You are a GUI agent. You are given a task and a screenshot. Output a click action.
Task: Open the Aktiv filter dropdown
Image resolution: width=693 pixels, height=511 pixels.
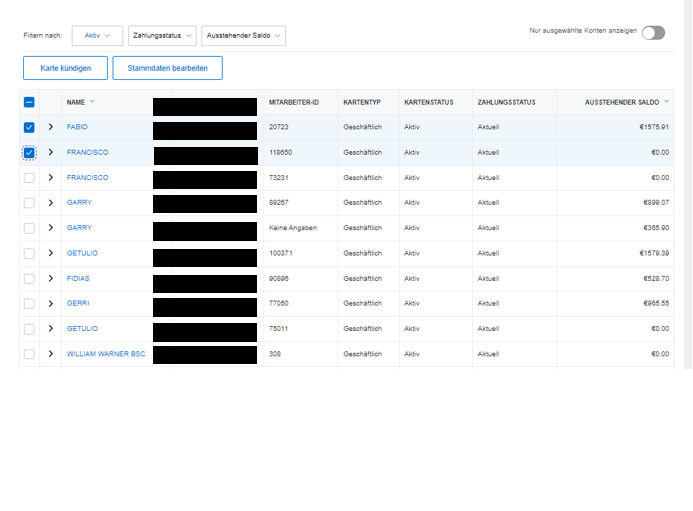pyautogui.click(x=97, y=36)
